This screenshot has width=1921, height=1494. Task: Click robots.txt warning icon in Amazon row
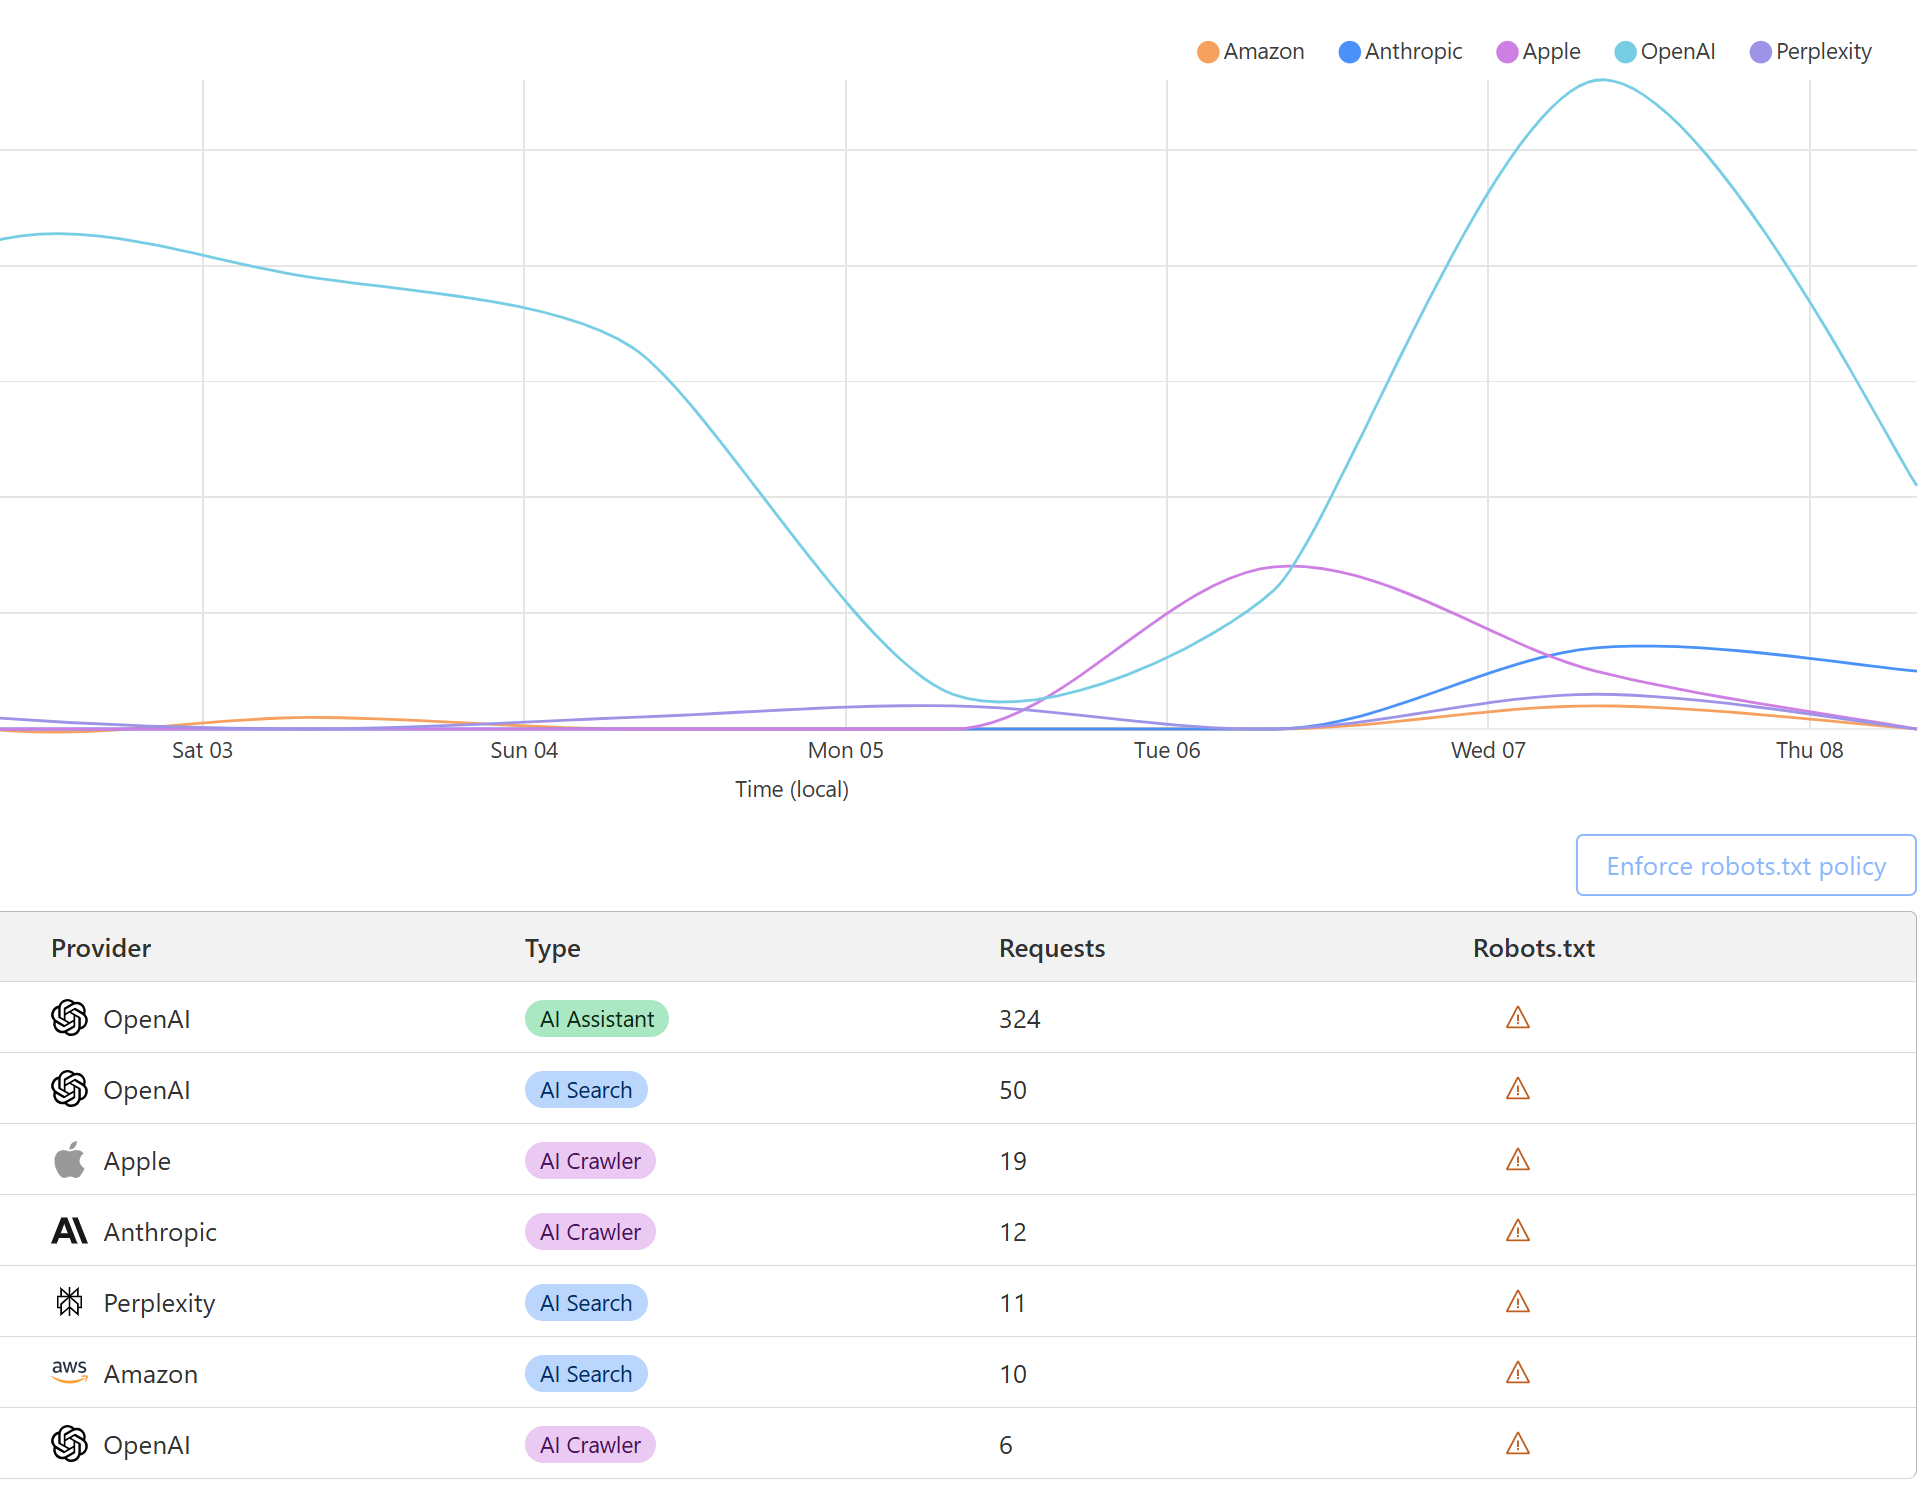tap(1518, 1373)
